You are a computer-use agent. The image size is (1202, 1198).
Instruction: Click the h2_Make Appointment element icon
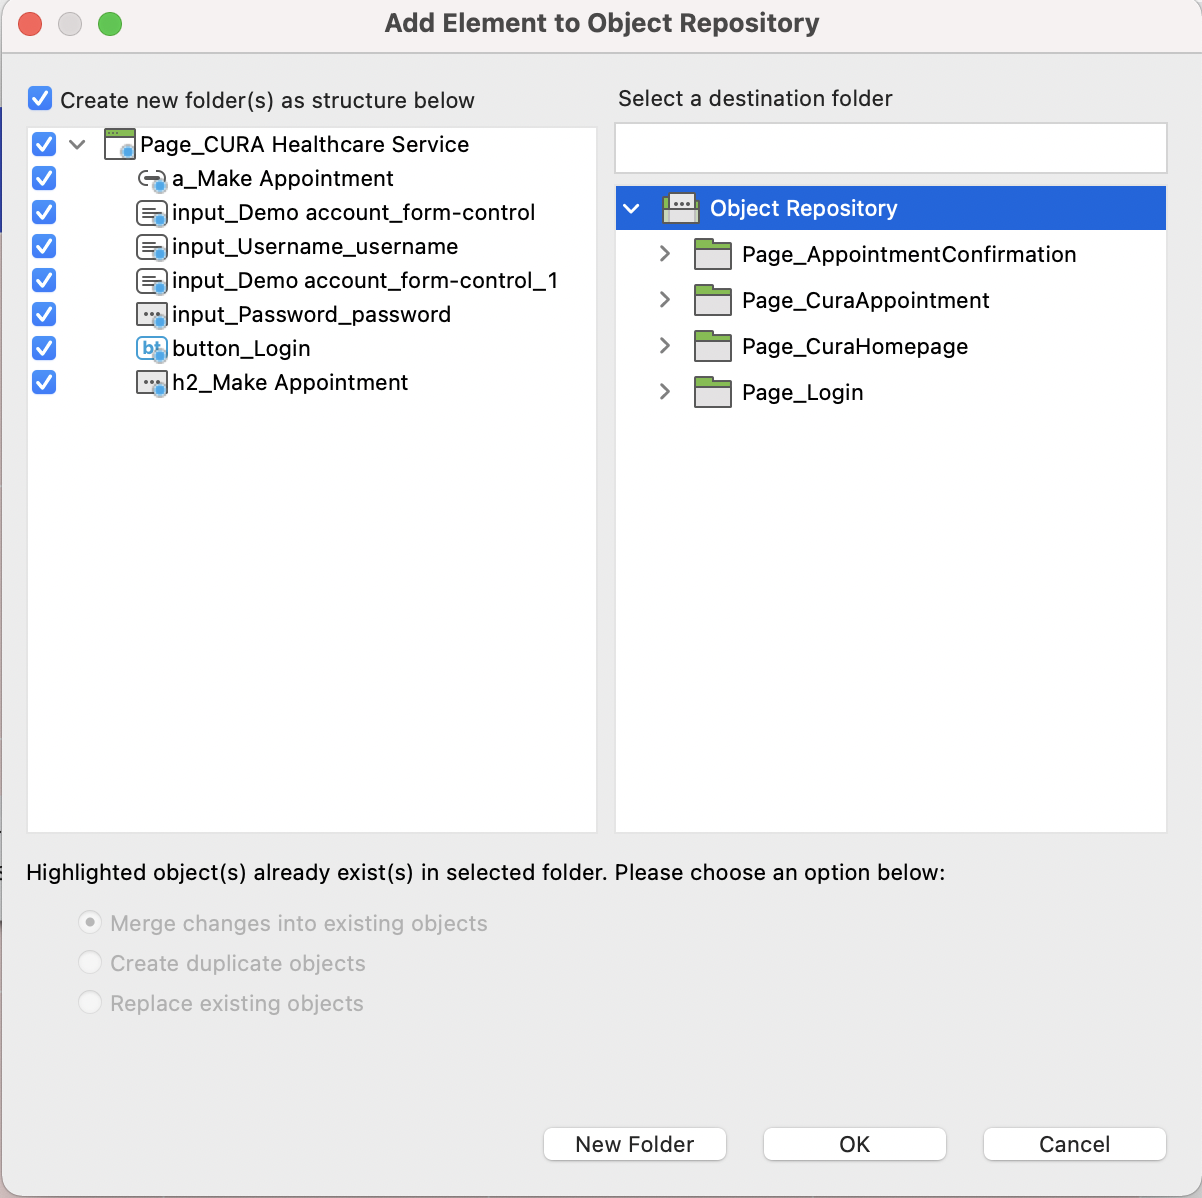click(151, 383)
